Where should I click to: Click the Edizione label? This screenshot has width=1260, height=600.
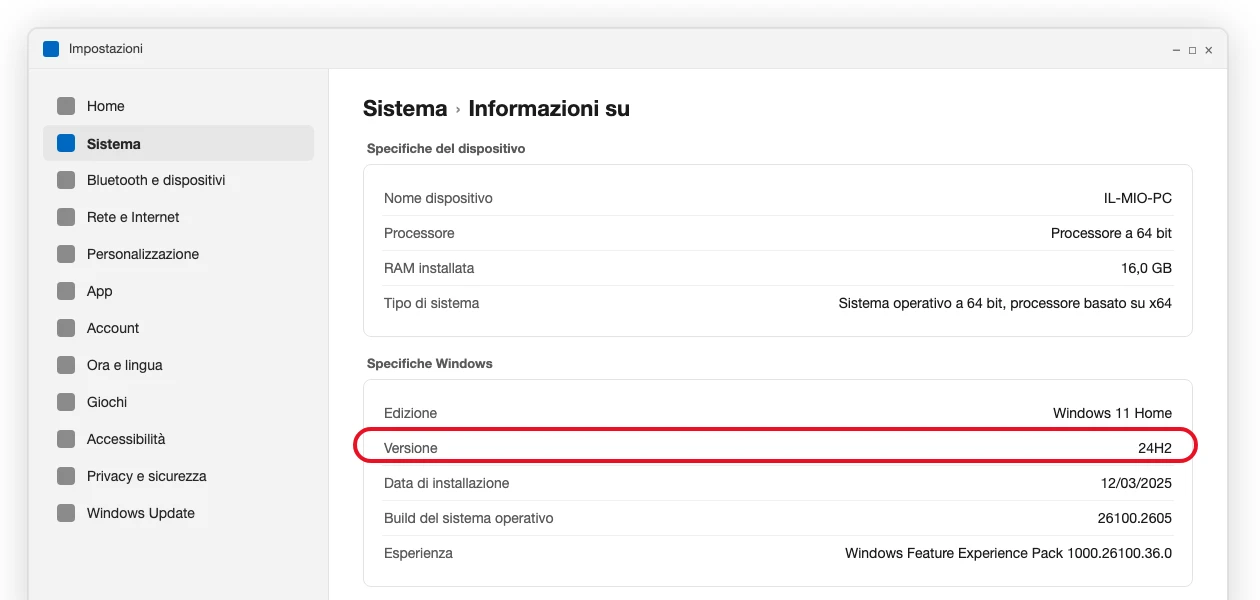click(410, 413)
